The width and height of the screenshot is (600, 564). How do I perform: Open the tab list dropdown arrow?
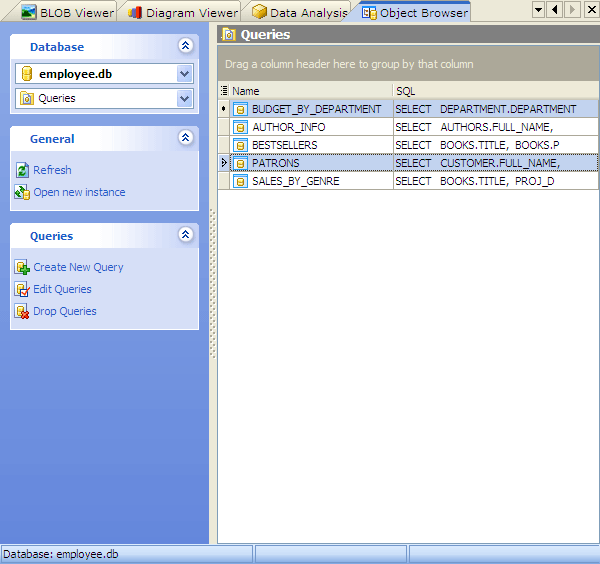pos(538,9)
